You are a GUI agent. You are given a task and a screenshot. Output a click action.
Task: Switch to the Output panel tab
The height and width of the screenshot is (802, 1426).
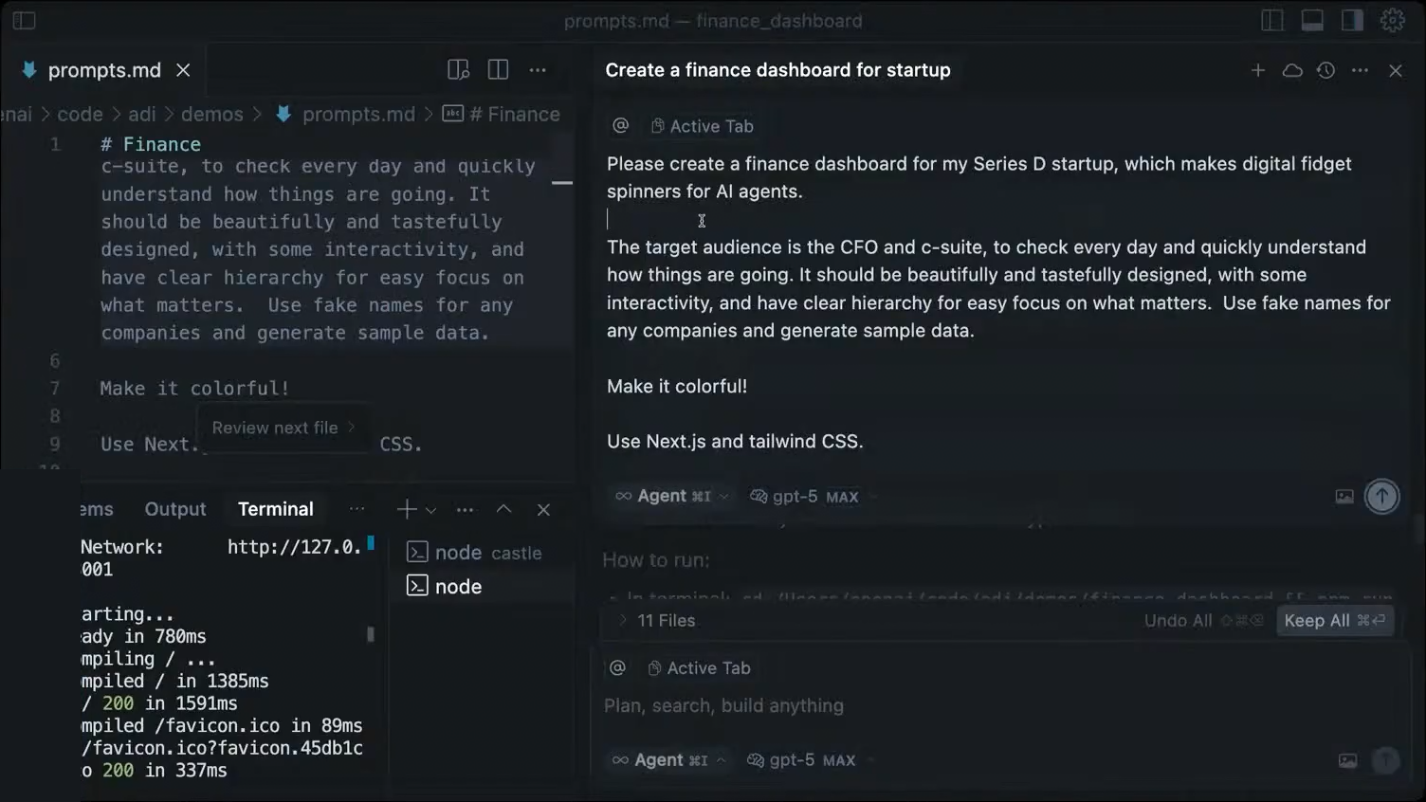tap(175, 509)
